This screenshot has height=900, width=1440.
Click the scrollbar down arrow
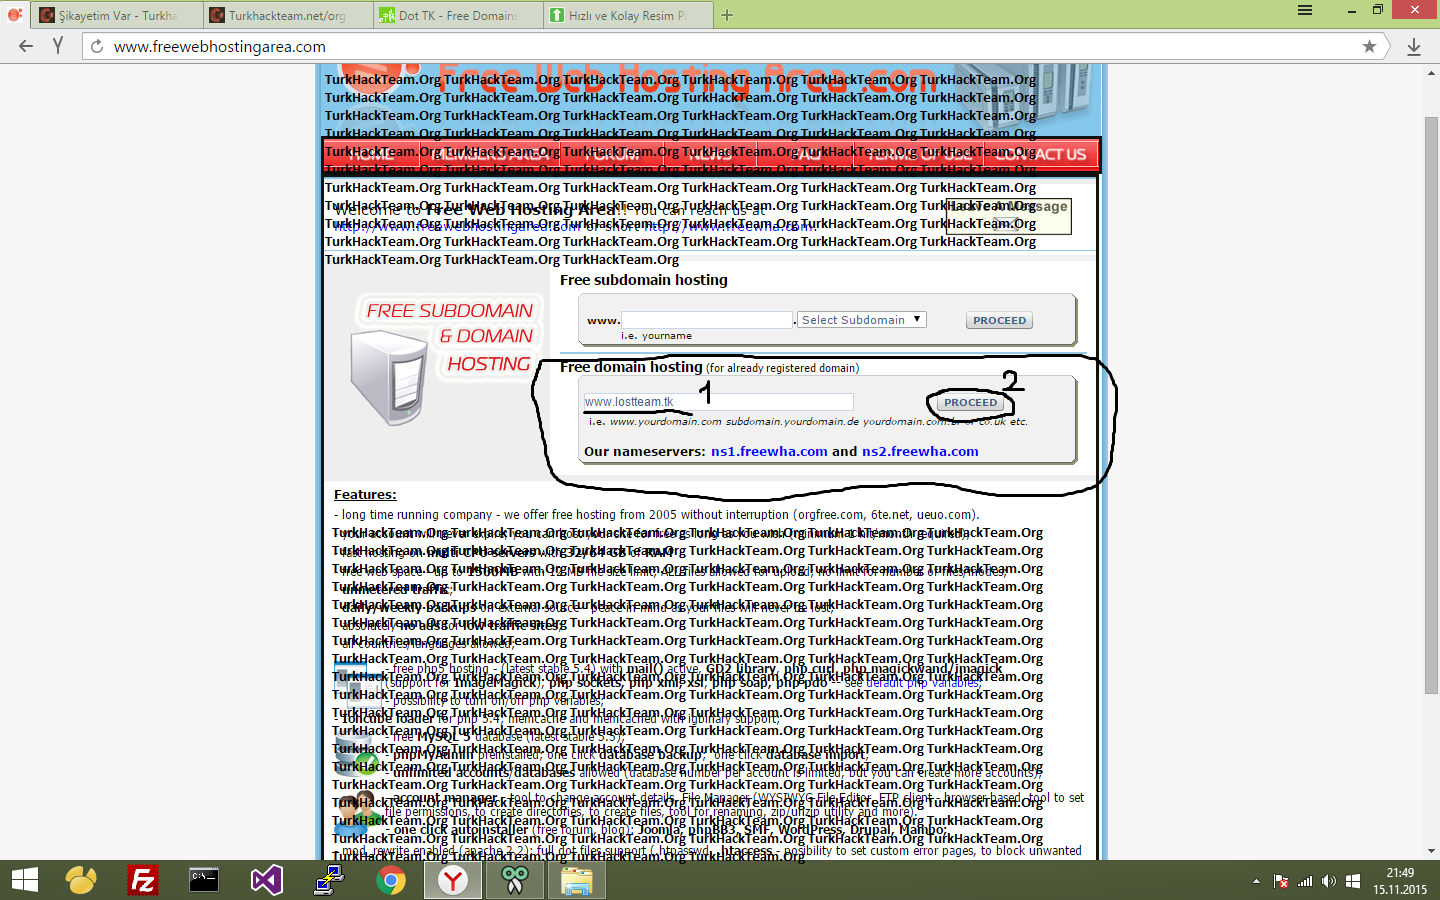pyautogui.click(x=1431, y=851)
